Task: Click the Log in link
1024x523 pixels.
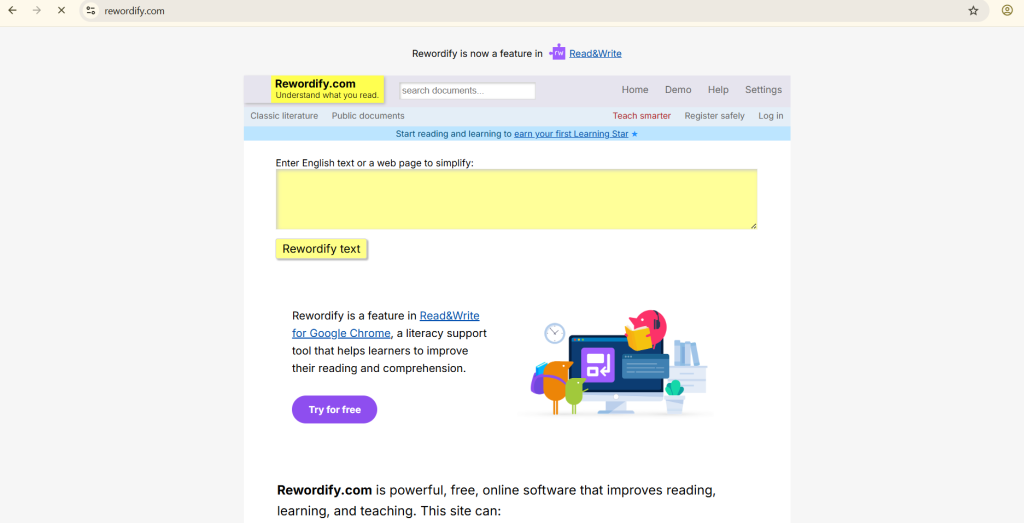Action: point(771,116)
